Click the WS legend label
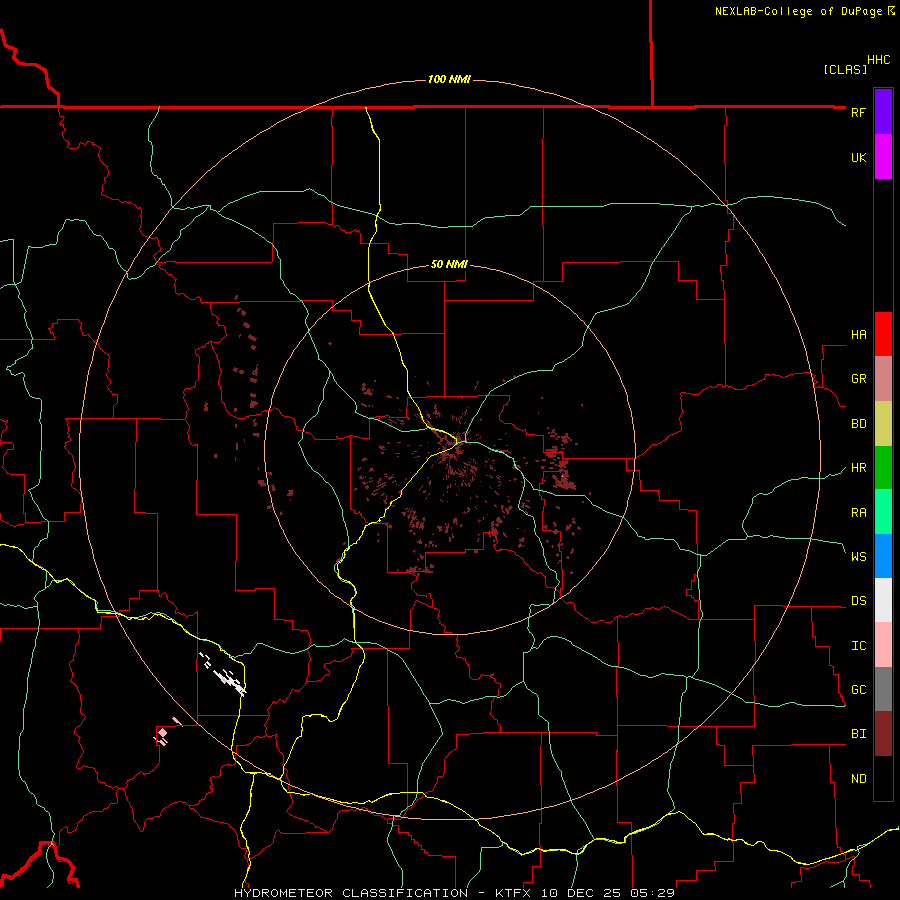 (858, 556)
